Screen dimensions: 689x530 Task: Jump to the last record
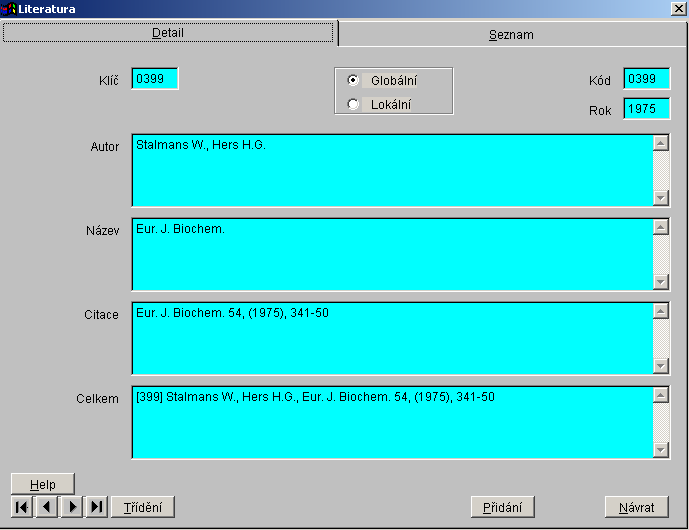[x=97, y=507]
